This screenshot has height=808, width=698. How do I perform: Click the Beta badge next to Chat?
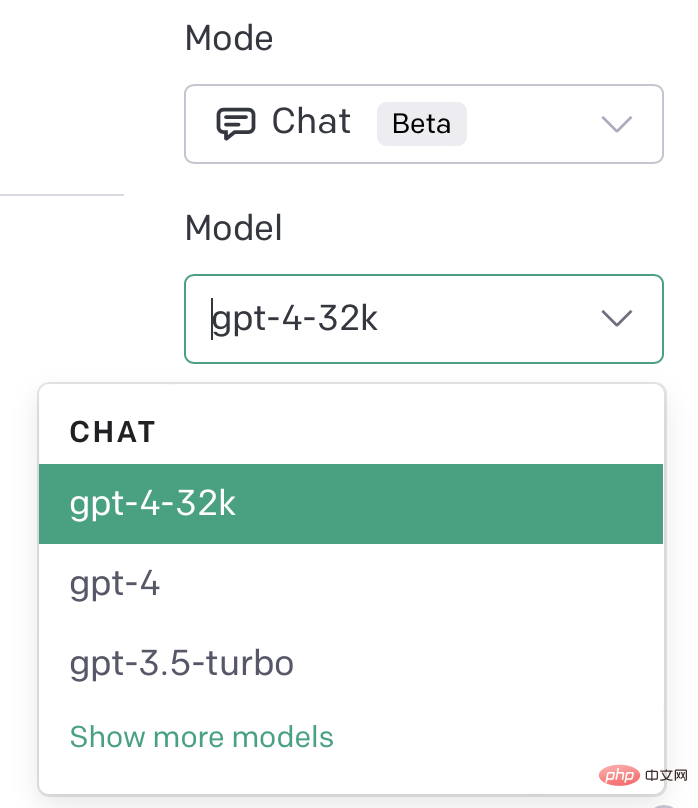click(x=421, y=124)
